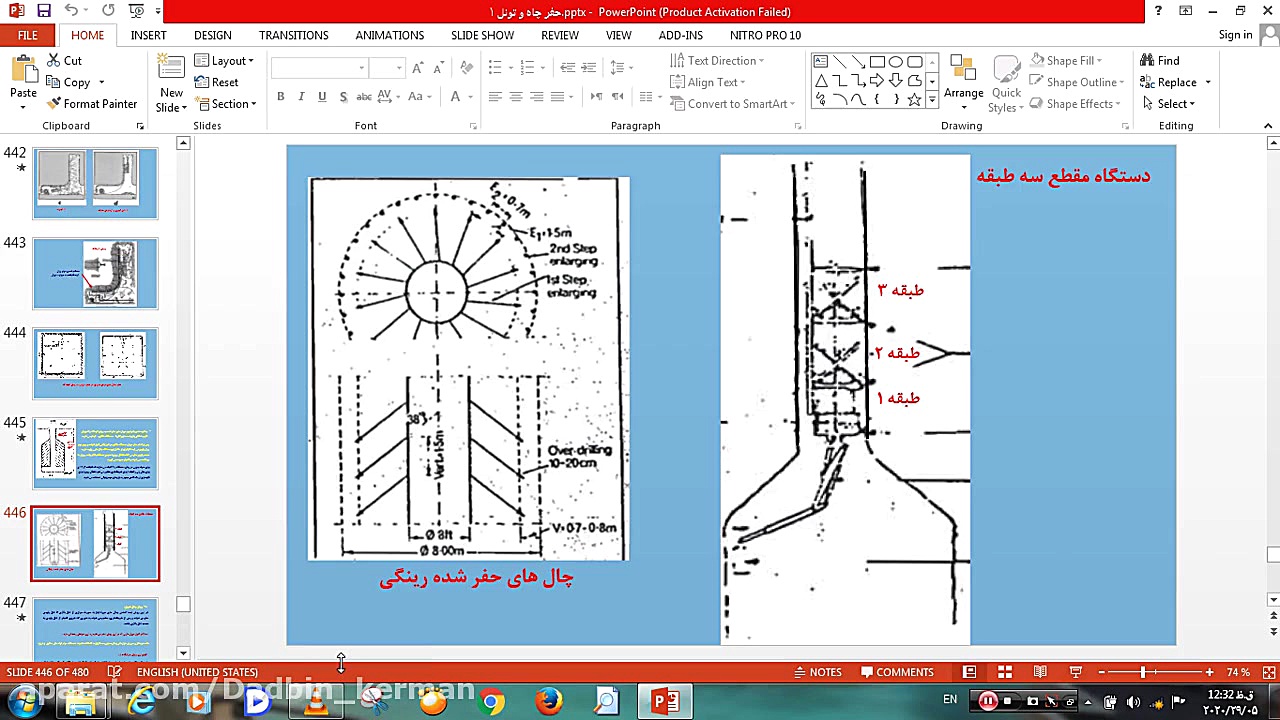The height and width of the screenshot is (720, 1280).
Task: Toggle the Notes pane
Action: [816, 672]
